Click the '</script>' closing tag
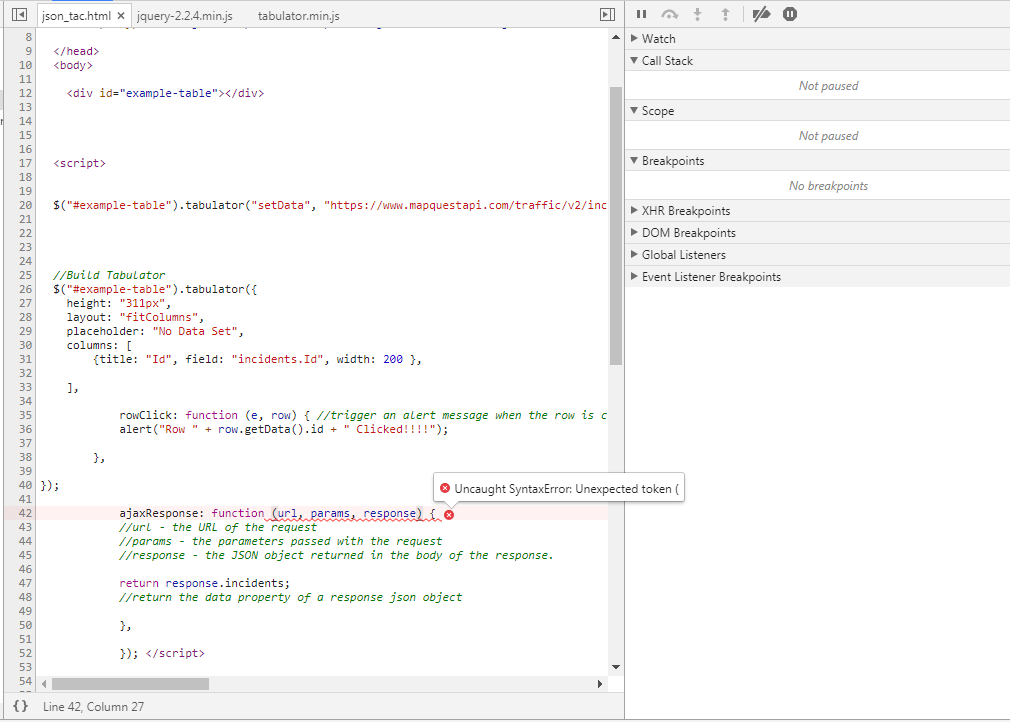 (x=175, y=653)
